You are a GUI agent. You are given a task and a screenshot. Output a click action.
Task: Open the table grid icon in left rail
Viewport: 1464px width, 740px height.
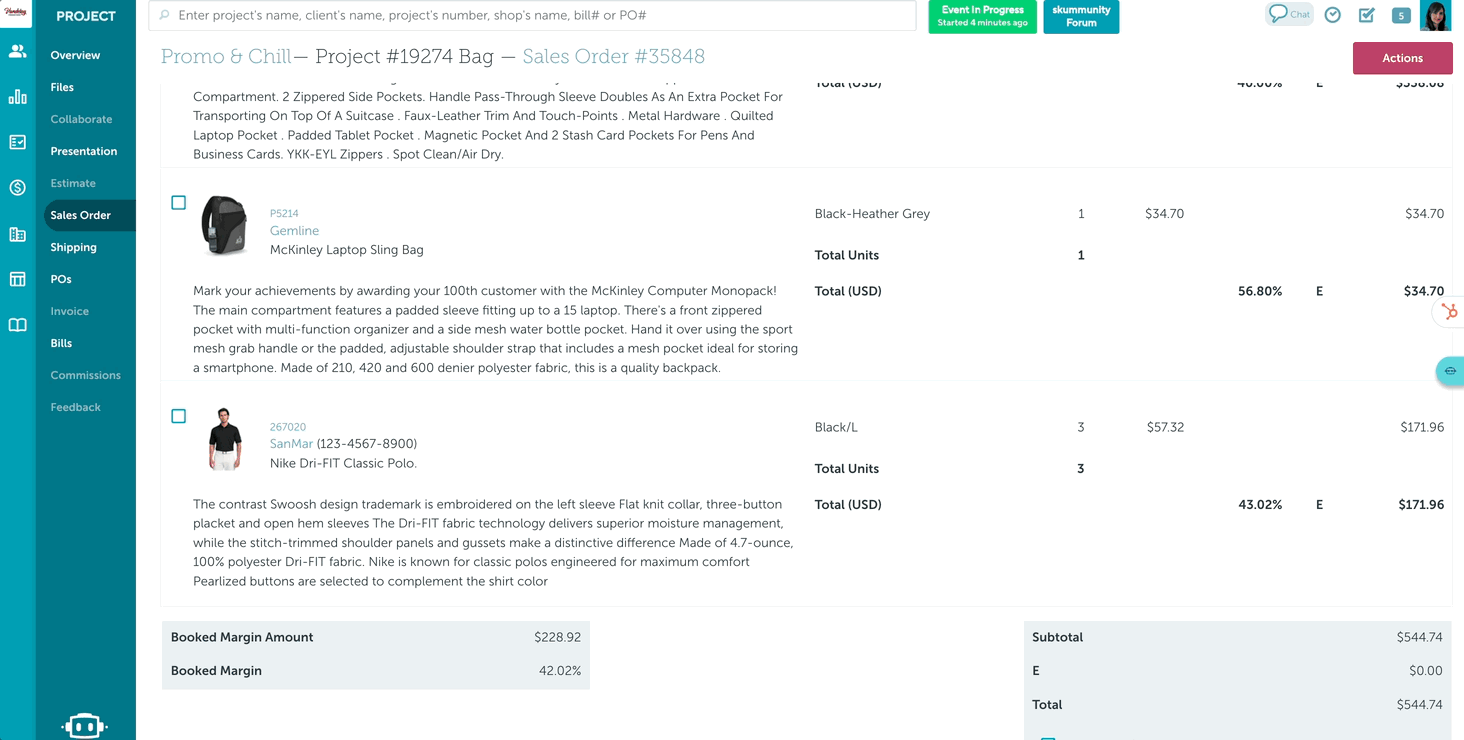[x=17, y=279]
